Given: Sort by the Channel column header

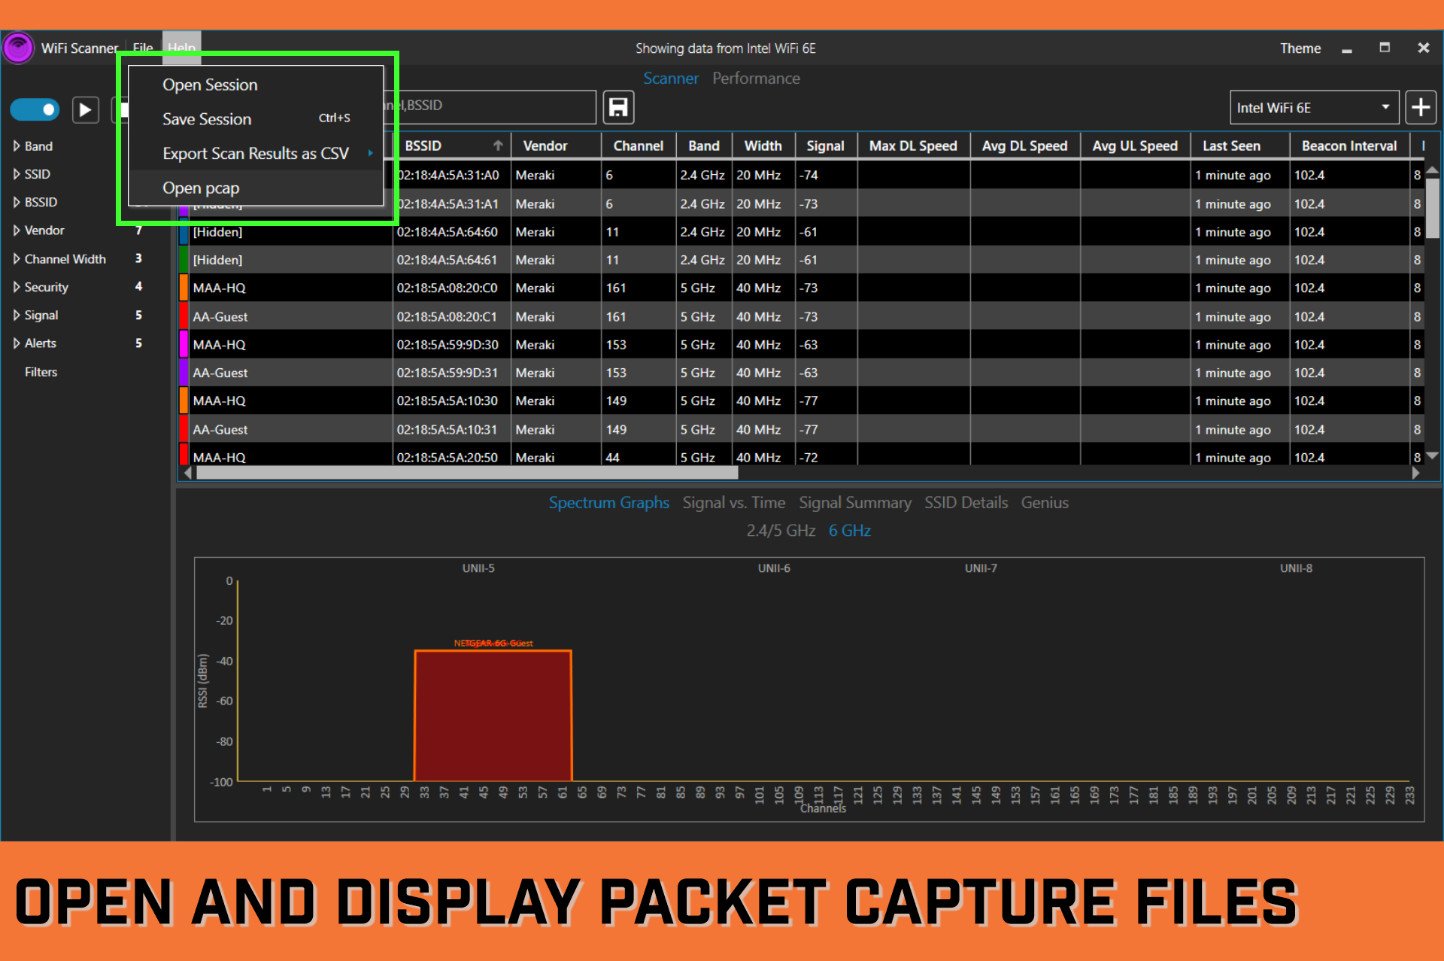Looking at the screenshot, I should 638,146.
